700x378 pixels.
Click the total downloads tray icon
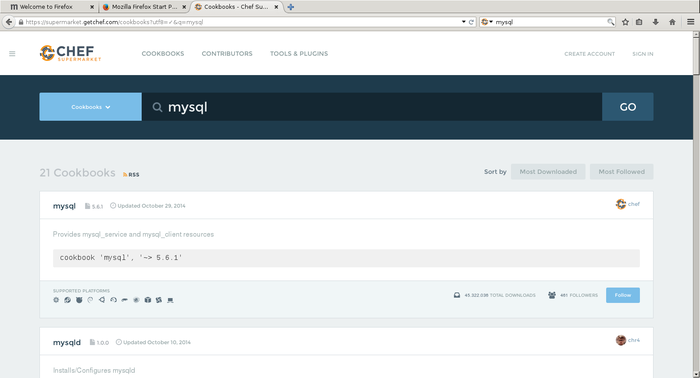click(x=457, y=295)
